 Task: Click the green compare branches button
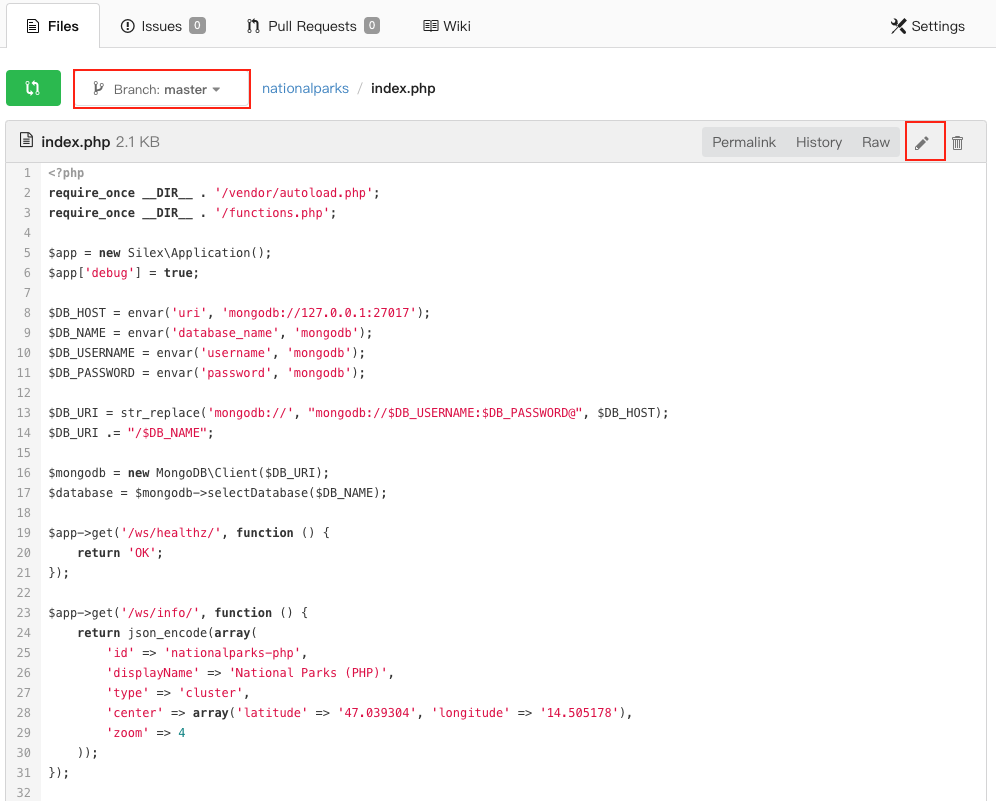pos(33,88)
